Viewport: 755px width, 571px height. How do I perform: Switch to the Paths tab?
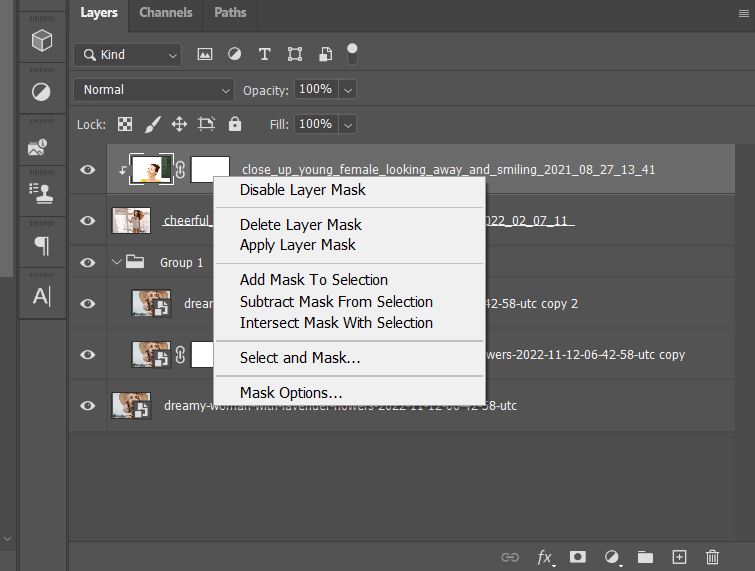point(230,13)
